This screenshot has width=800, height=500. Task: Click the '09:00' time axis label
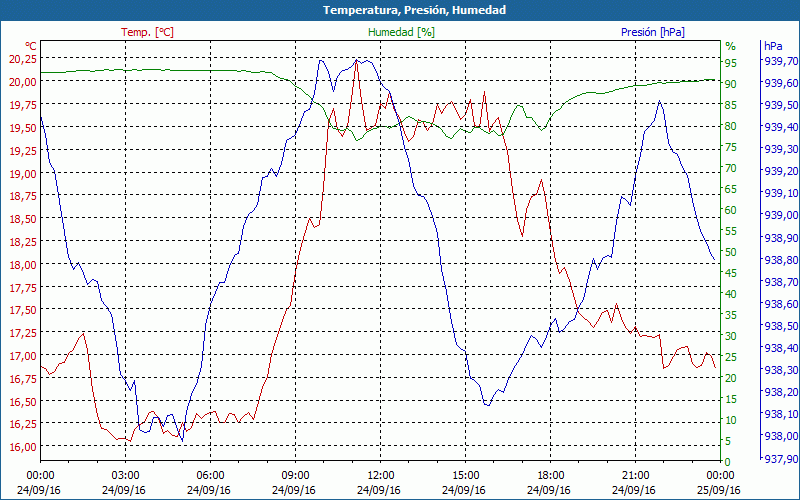coord(295,476)
